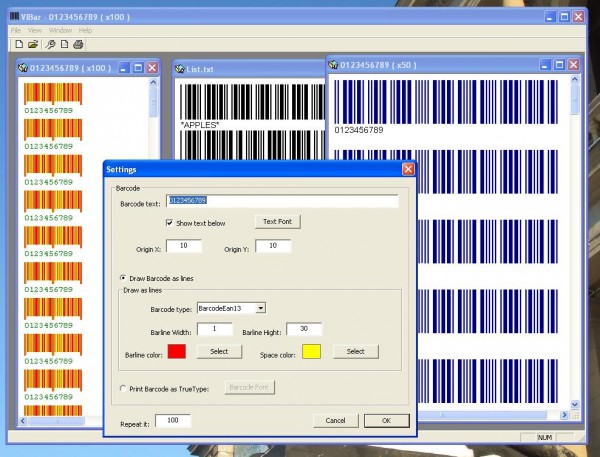Choose Print Barcode as TrueType radio button
The image size is (600, 457).
point(123,388)
